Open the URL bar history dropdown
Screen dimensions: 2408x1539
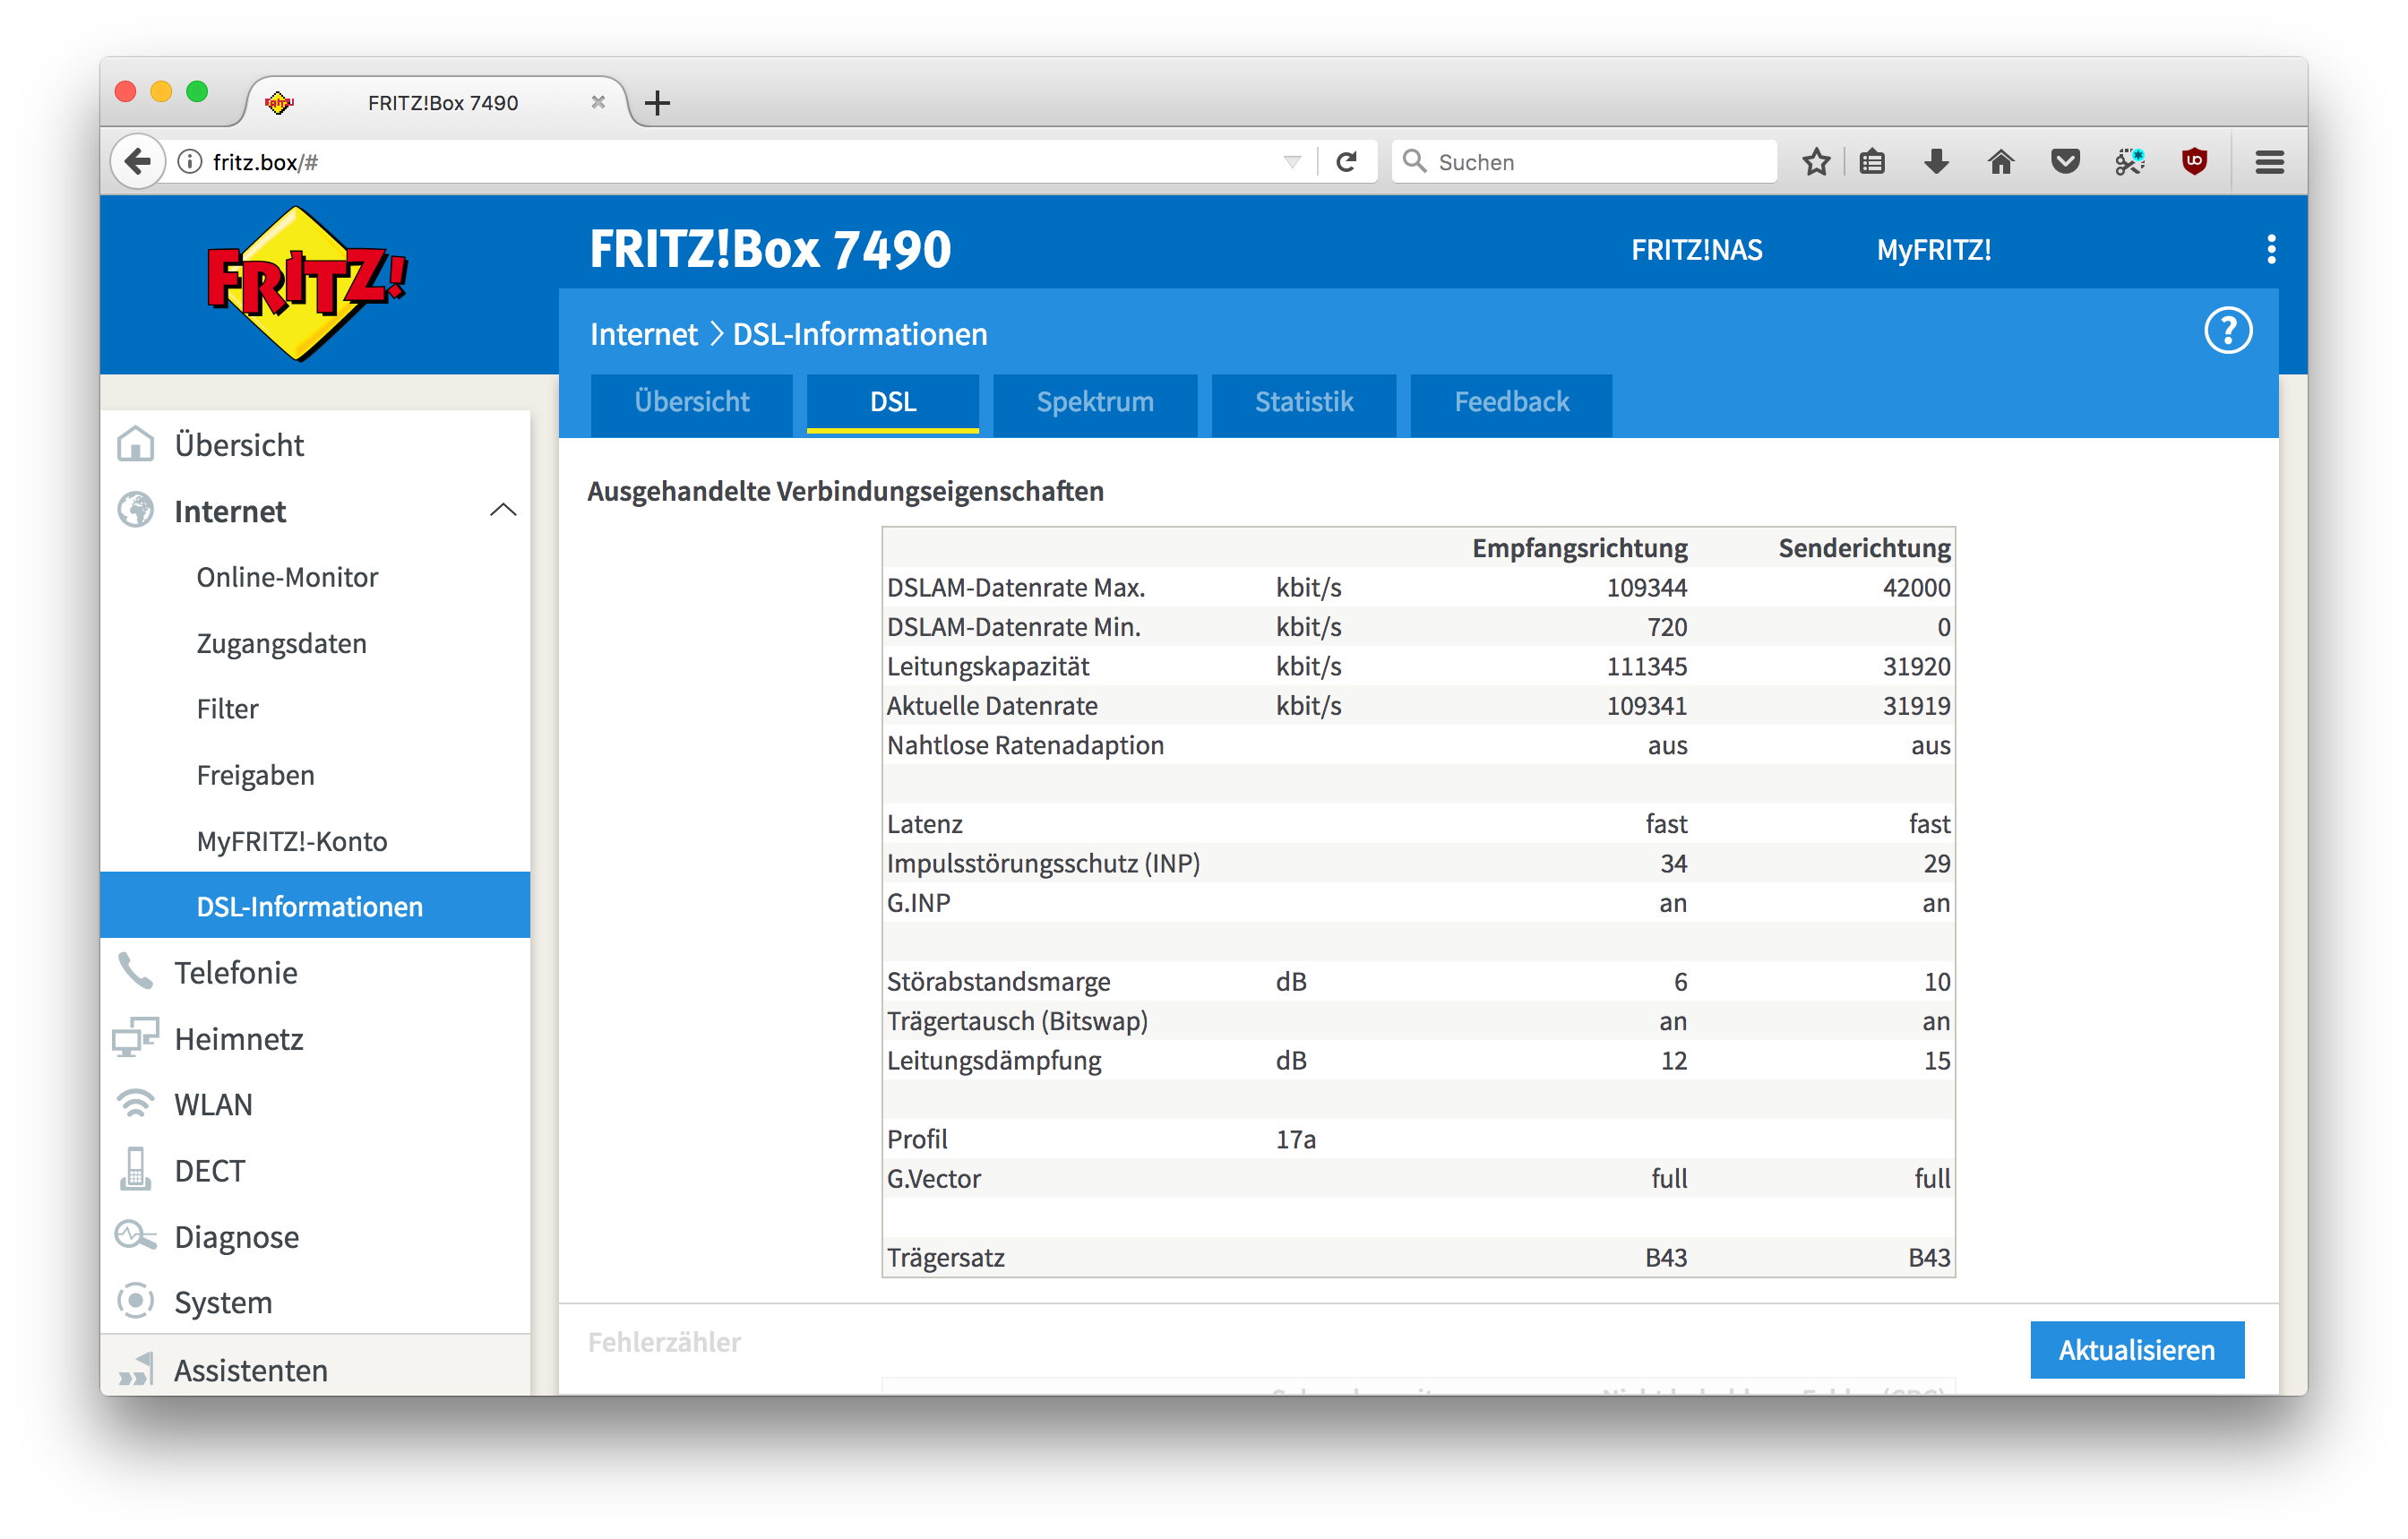1292,162
